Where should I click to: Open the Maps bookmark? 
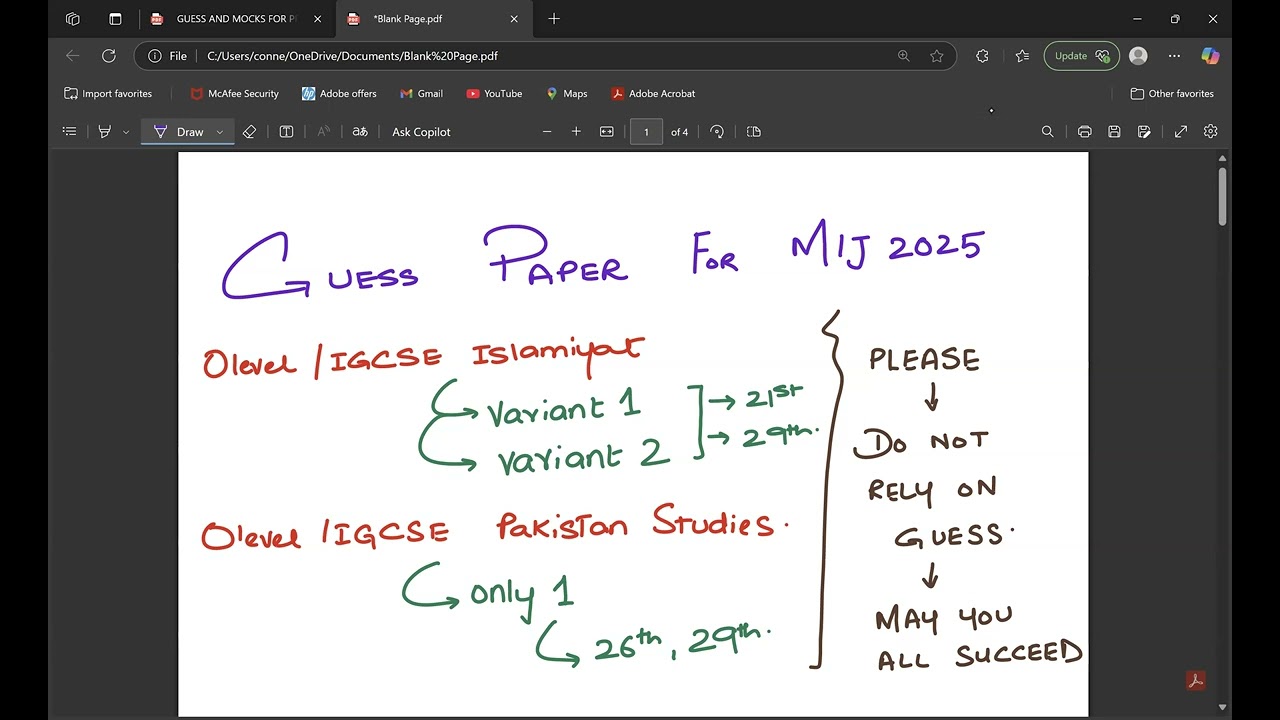coord(567,93)
